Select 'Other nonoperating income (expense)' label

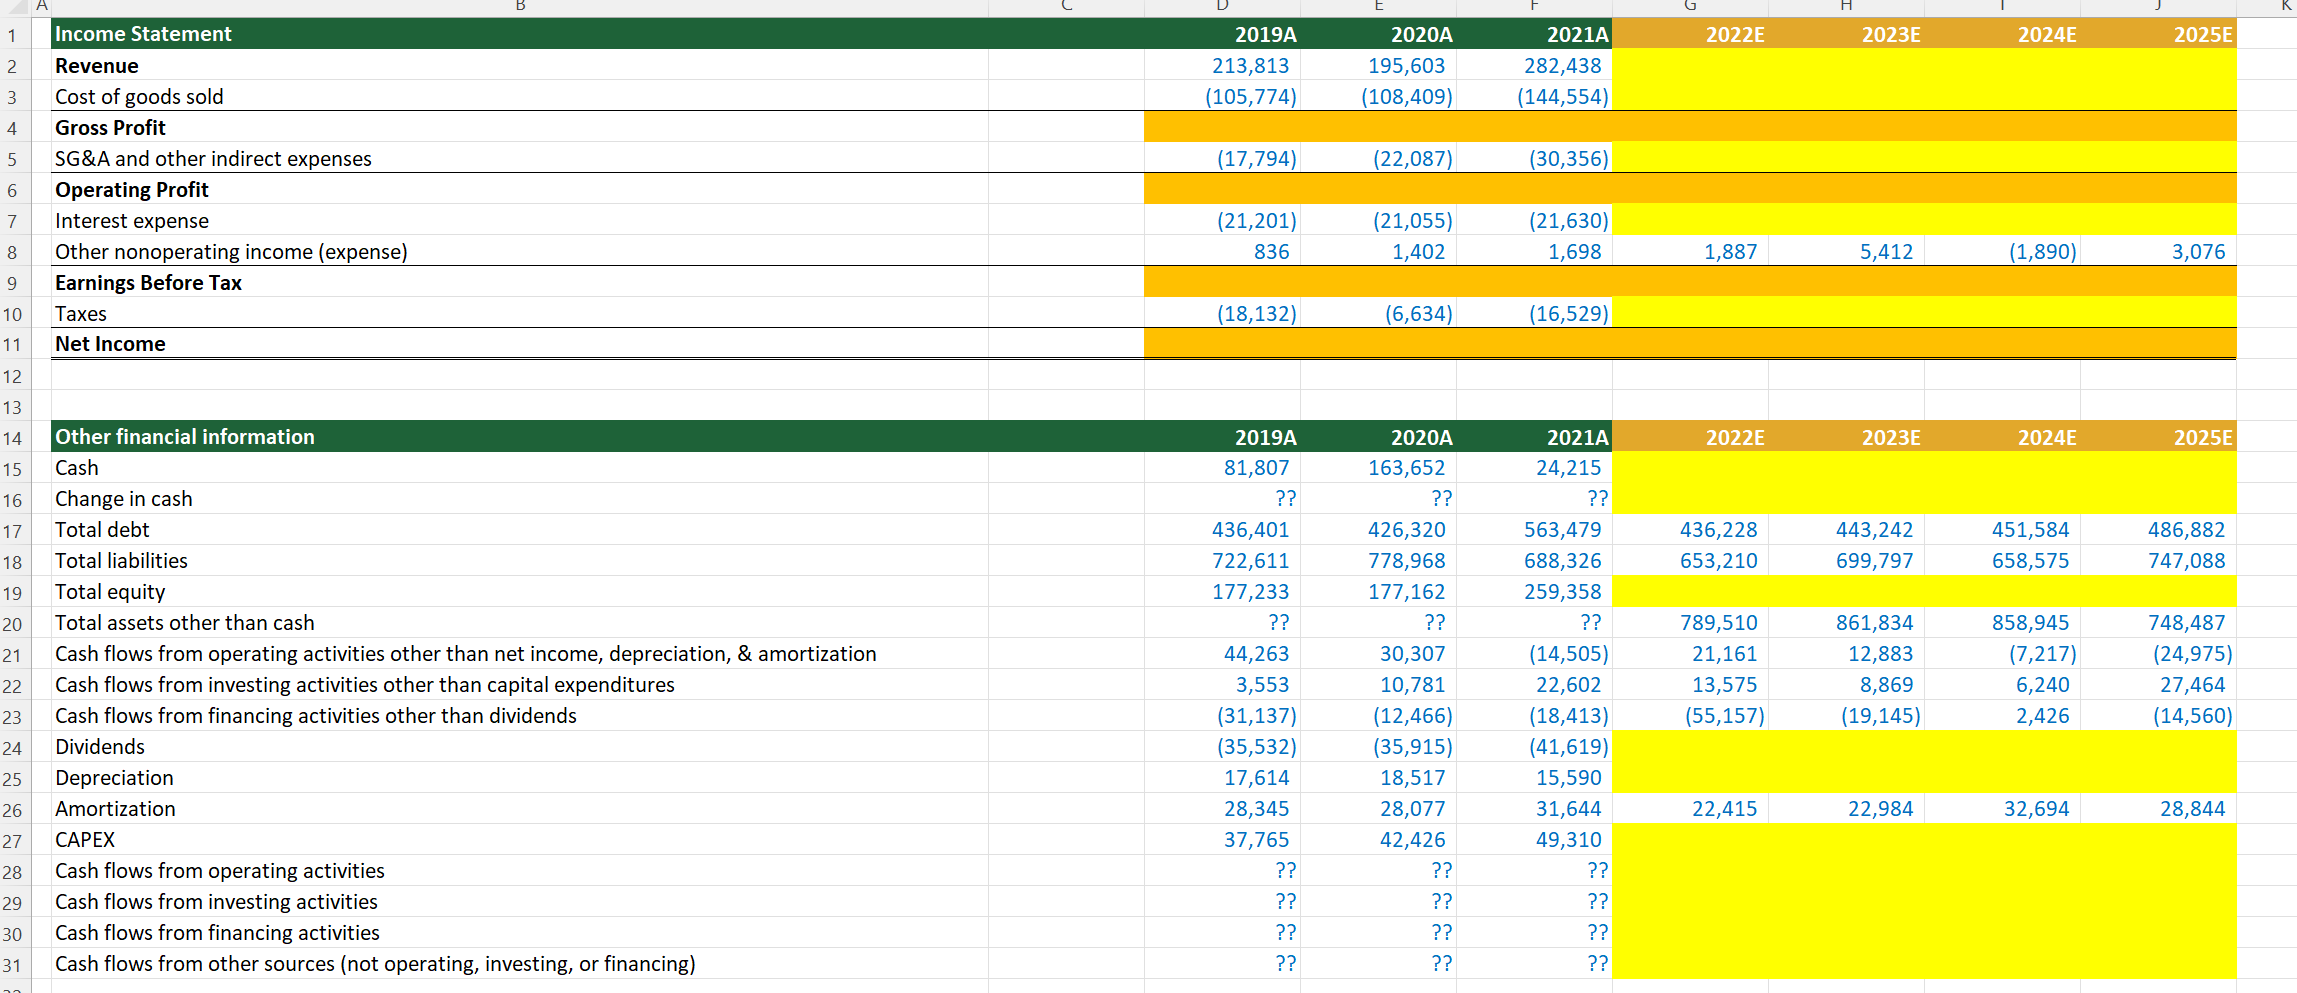coord(231,252)
